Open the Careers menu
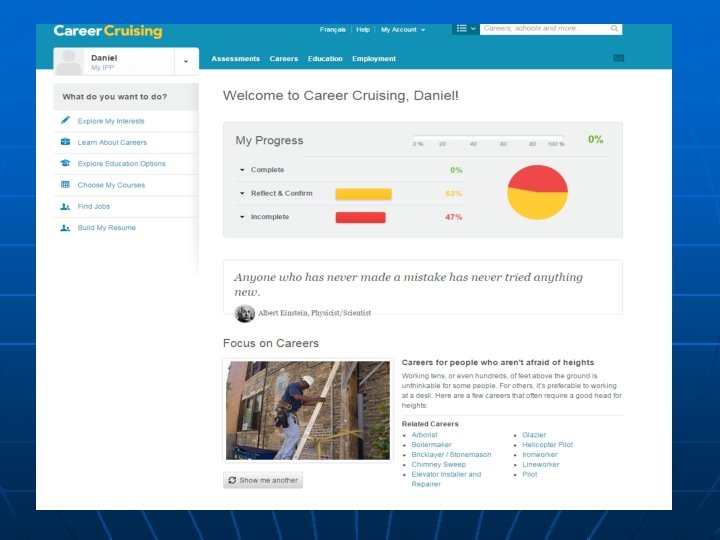The image size is (720, 540). coord(284,59)
